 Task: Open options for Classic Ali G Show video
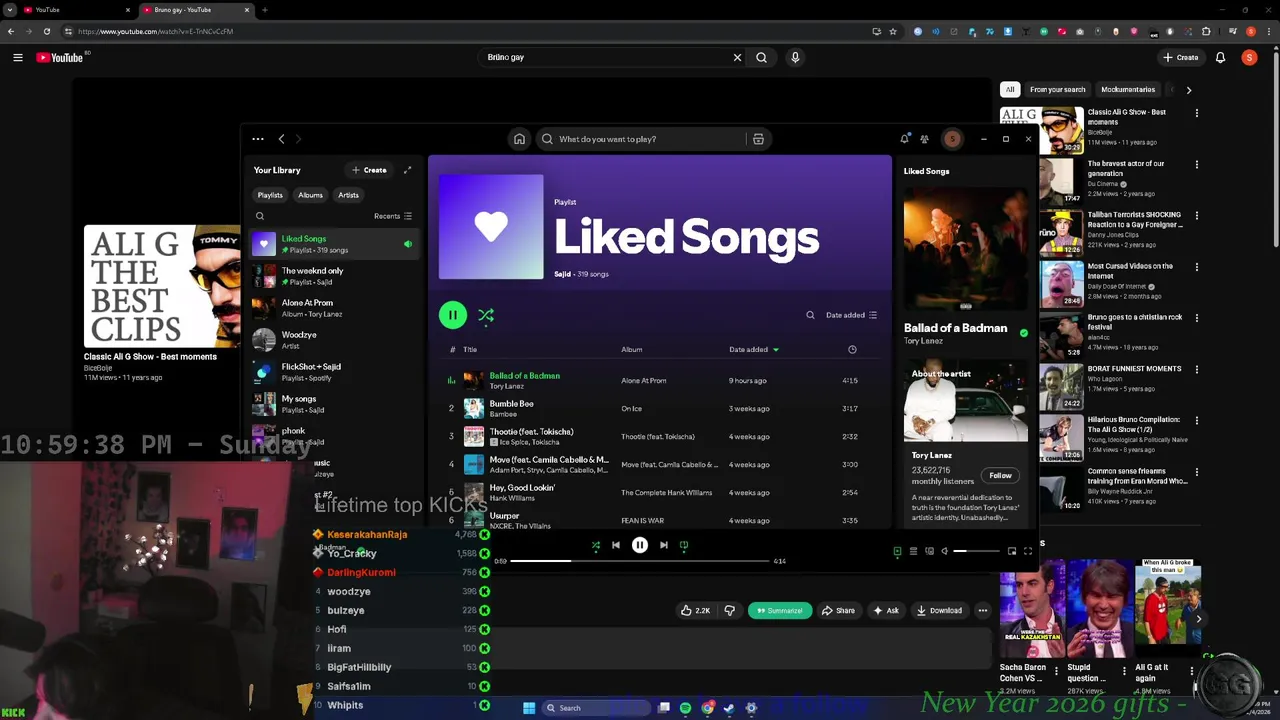coord(1197,113)
